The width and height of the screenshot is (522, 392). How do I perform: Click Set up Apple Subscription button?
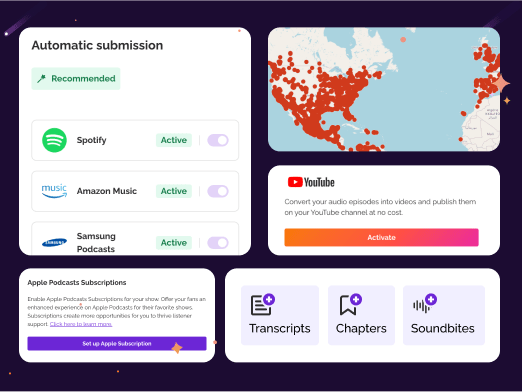tap(117, 343)
